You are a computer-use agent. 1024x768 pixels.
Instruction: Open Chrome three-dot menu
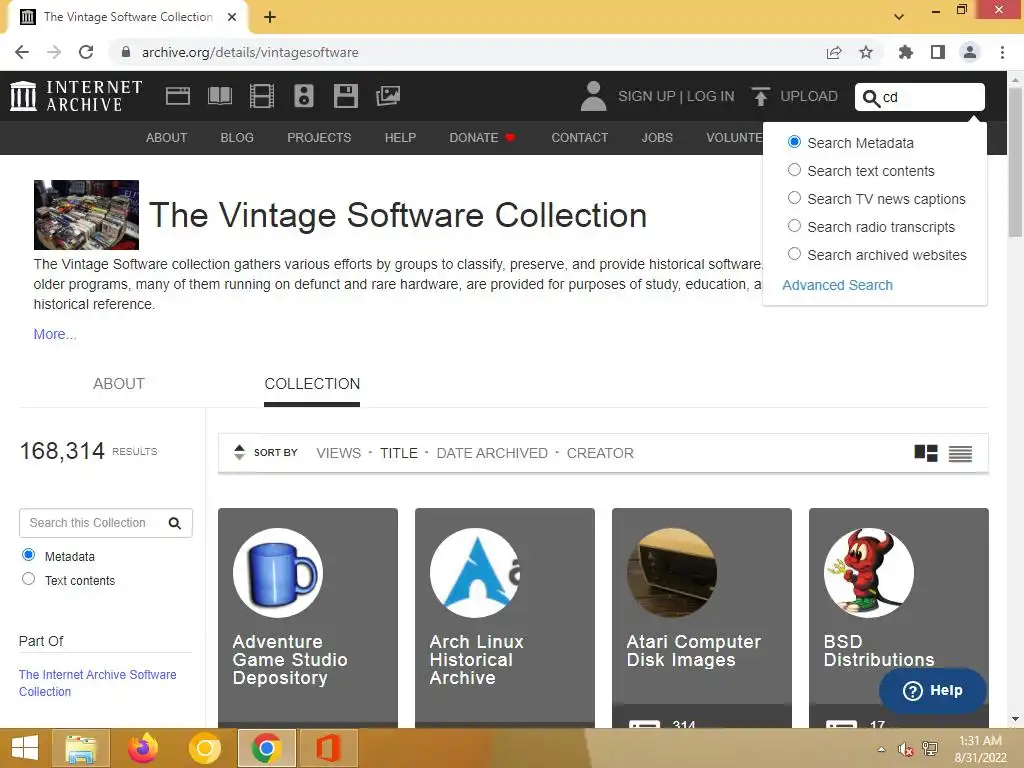point(1002,52)
